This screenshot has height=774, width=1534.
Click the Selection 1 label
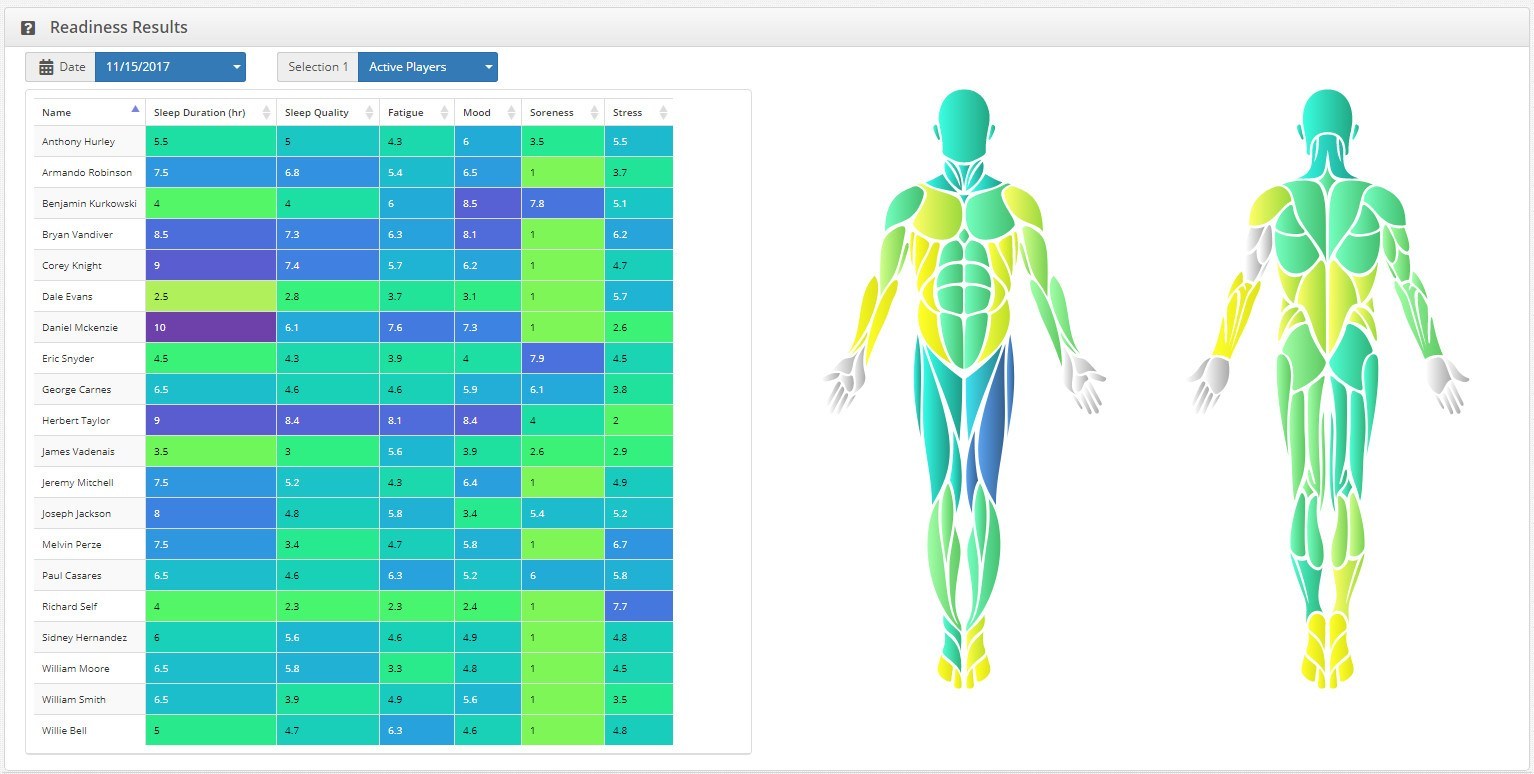click(318, 67)
